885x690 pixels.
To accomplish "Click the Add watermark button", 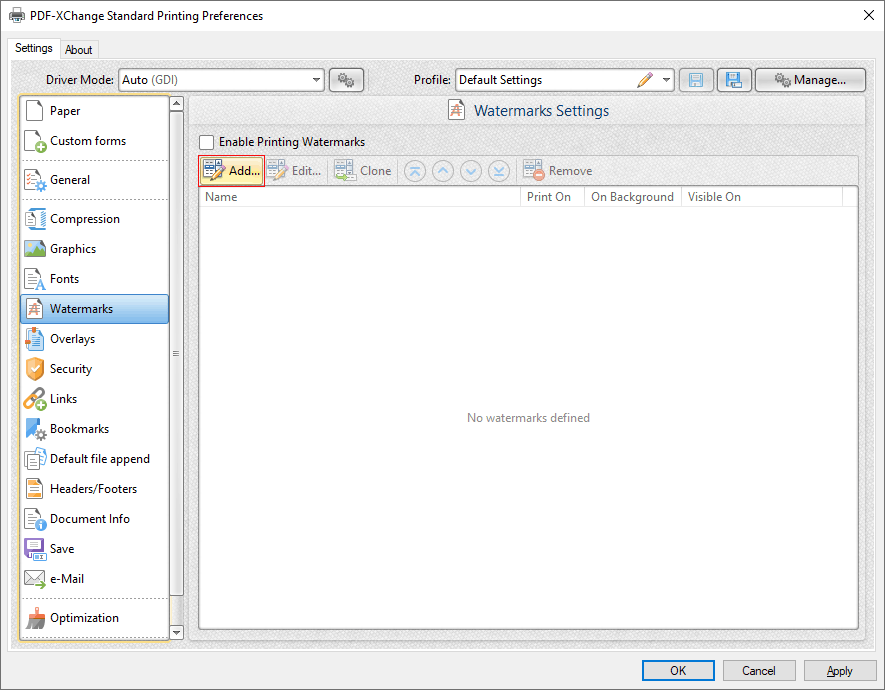I will (231, 170).
